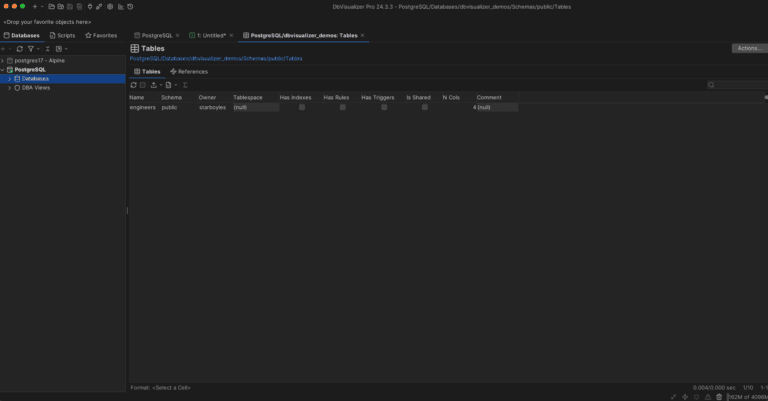The height and width of the screenshot is (401, 768).
Task: Click the garbage collection trash icon in the status bar
Action: (719, 396)
